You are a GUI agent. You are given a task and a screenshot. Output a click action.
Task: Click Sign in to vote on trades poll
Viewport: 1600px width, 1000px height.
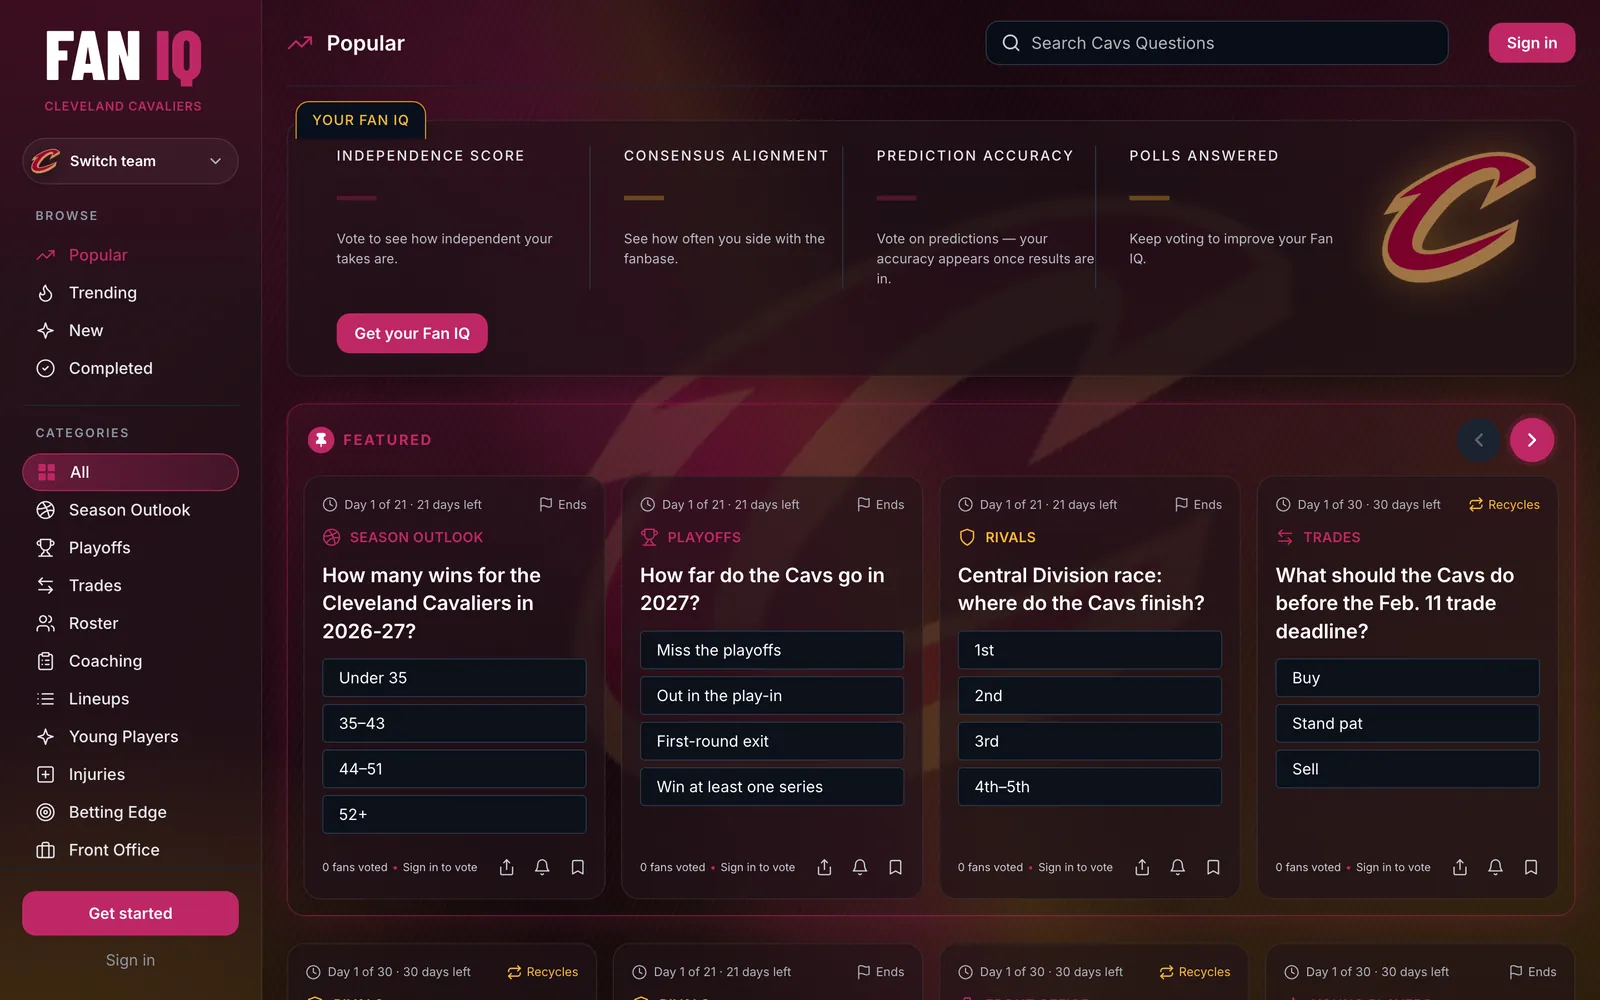[1393, 867]
